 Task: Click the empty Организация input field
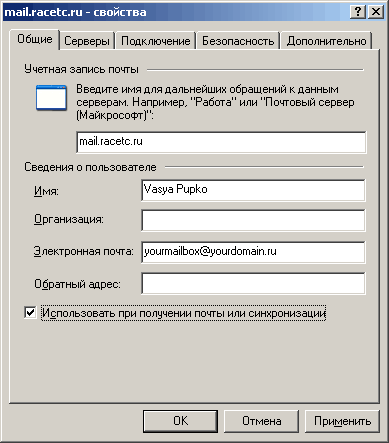[253, 220]
